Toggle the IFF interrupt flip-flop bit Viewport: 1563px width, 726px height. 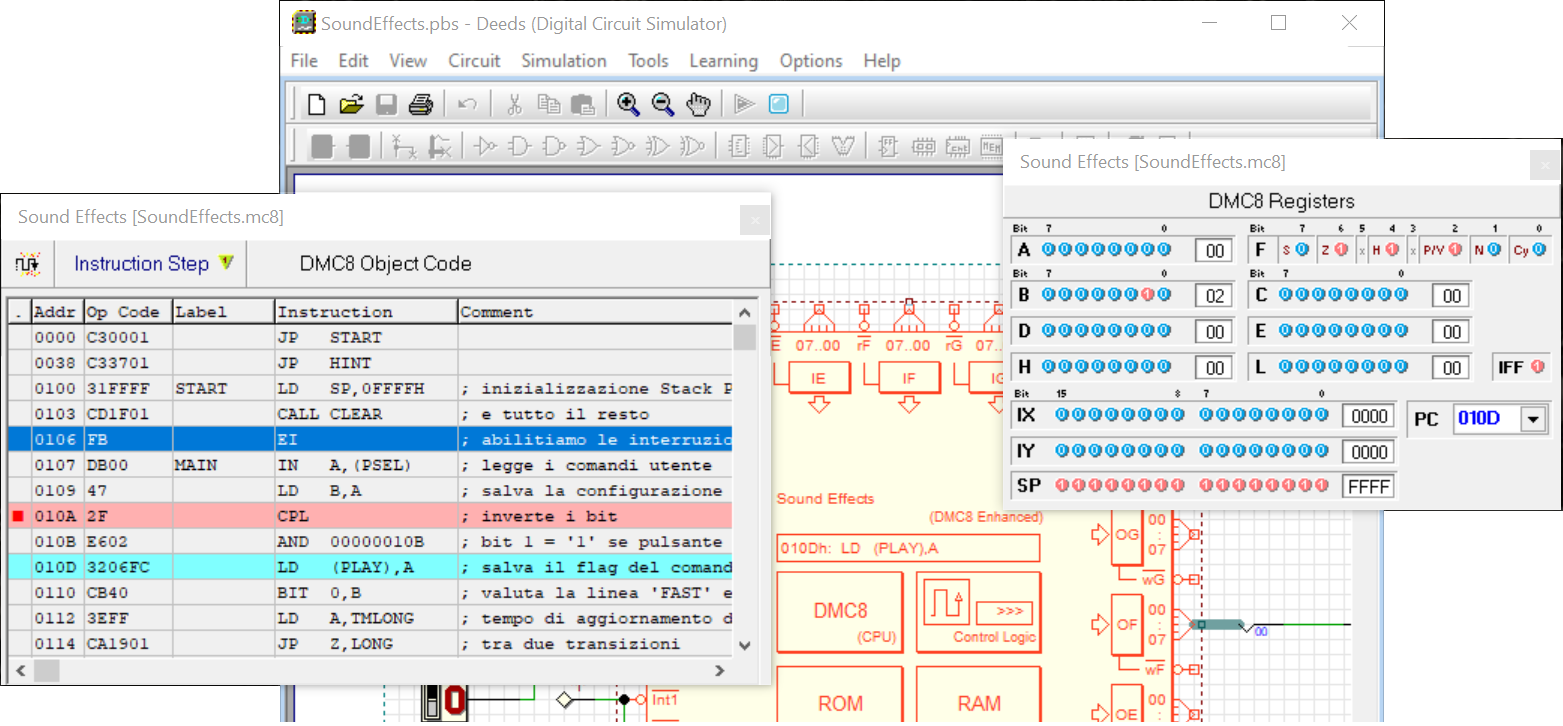click(1538, 367)
